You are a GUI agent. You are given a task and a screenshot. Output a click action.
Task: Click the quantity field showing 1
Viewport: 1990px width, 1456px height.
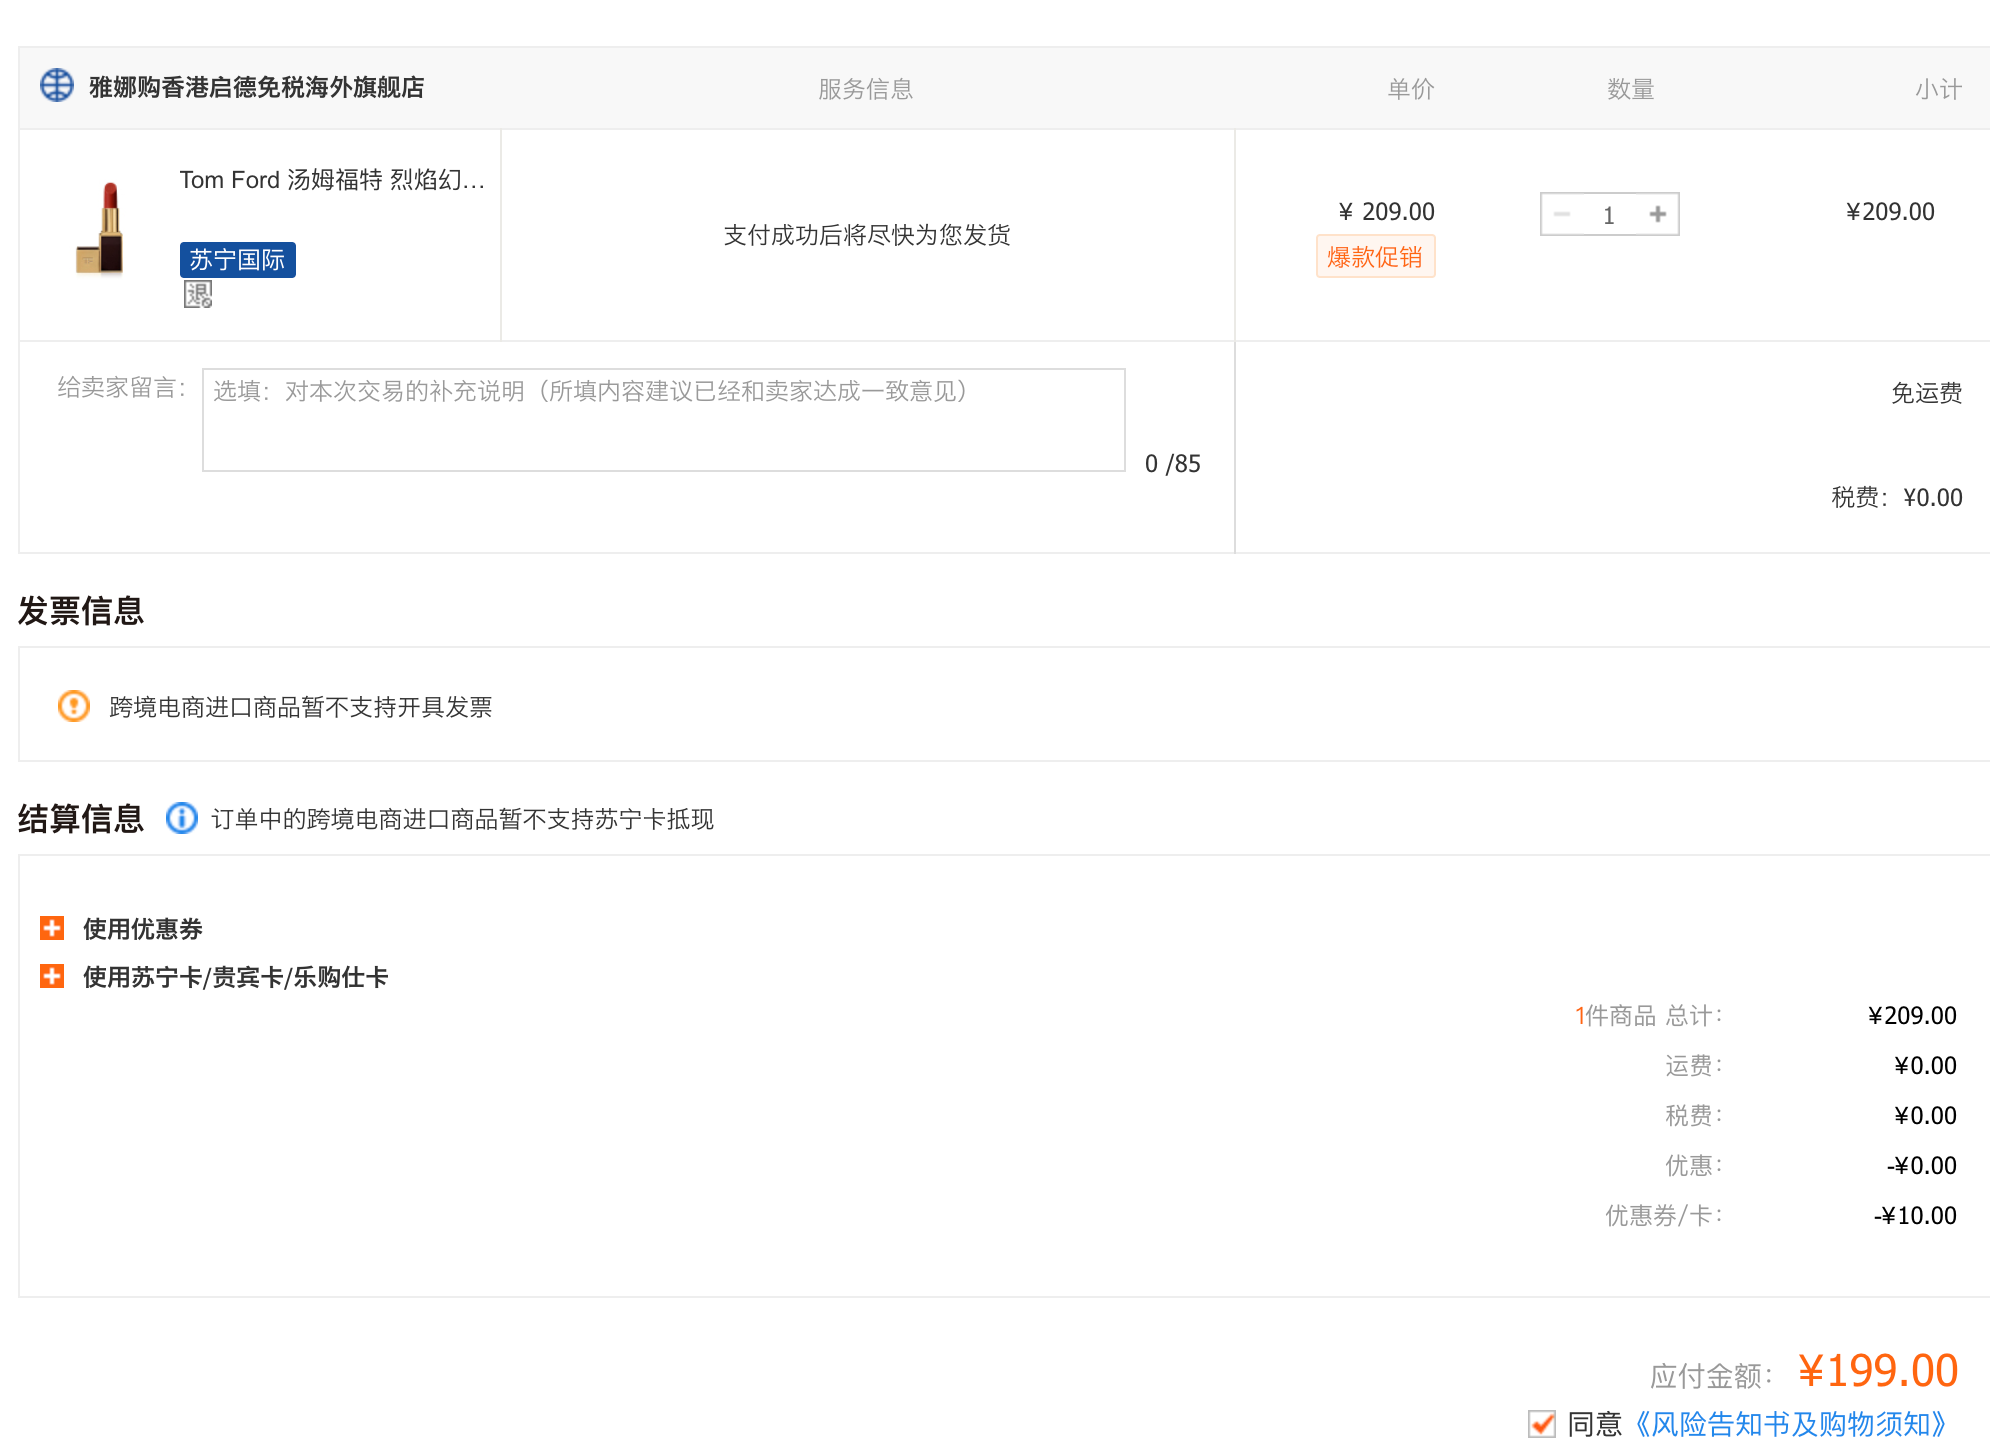click(x=1609, y=215)
